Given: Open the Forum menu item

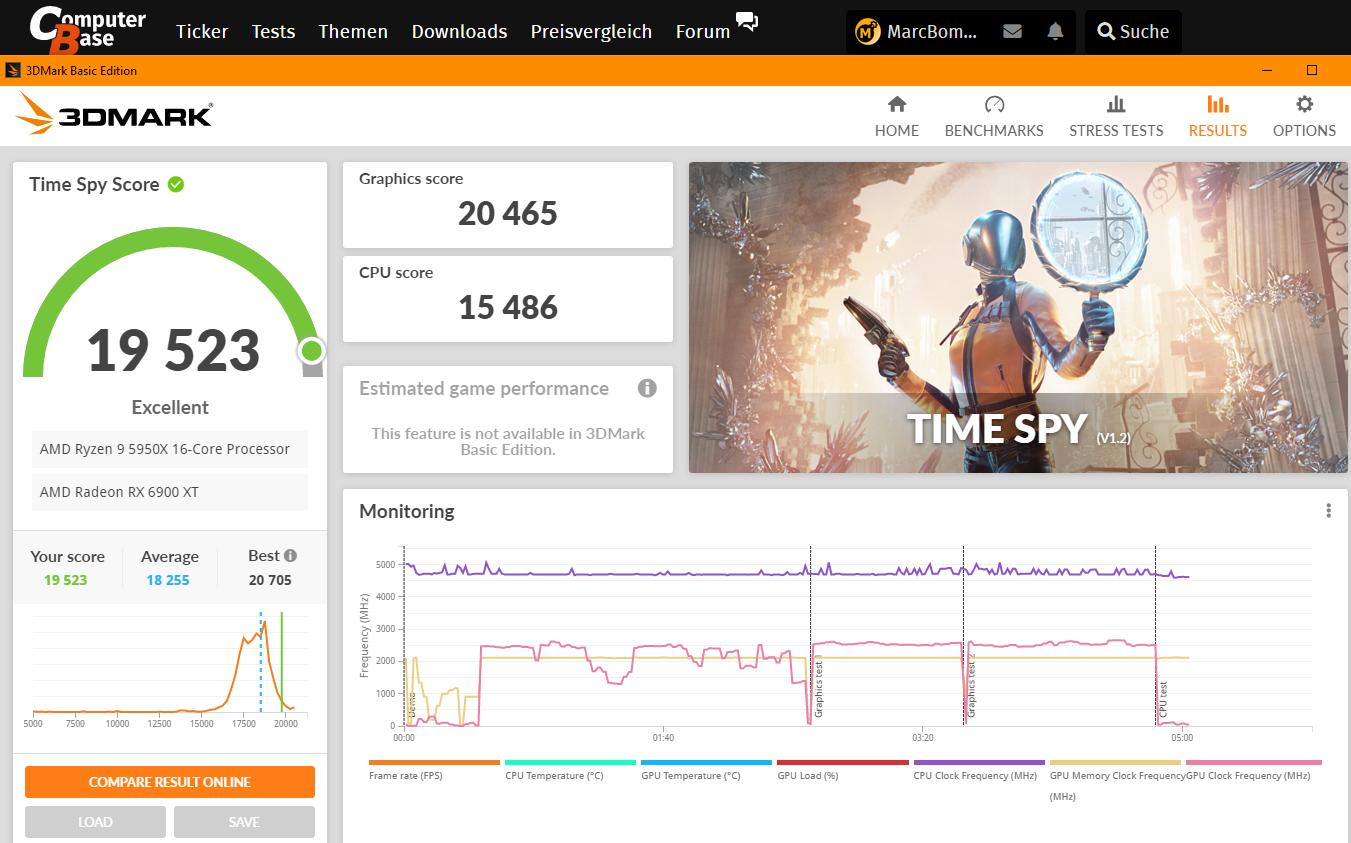Looking at the screenshot, I should (703, 32).
